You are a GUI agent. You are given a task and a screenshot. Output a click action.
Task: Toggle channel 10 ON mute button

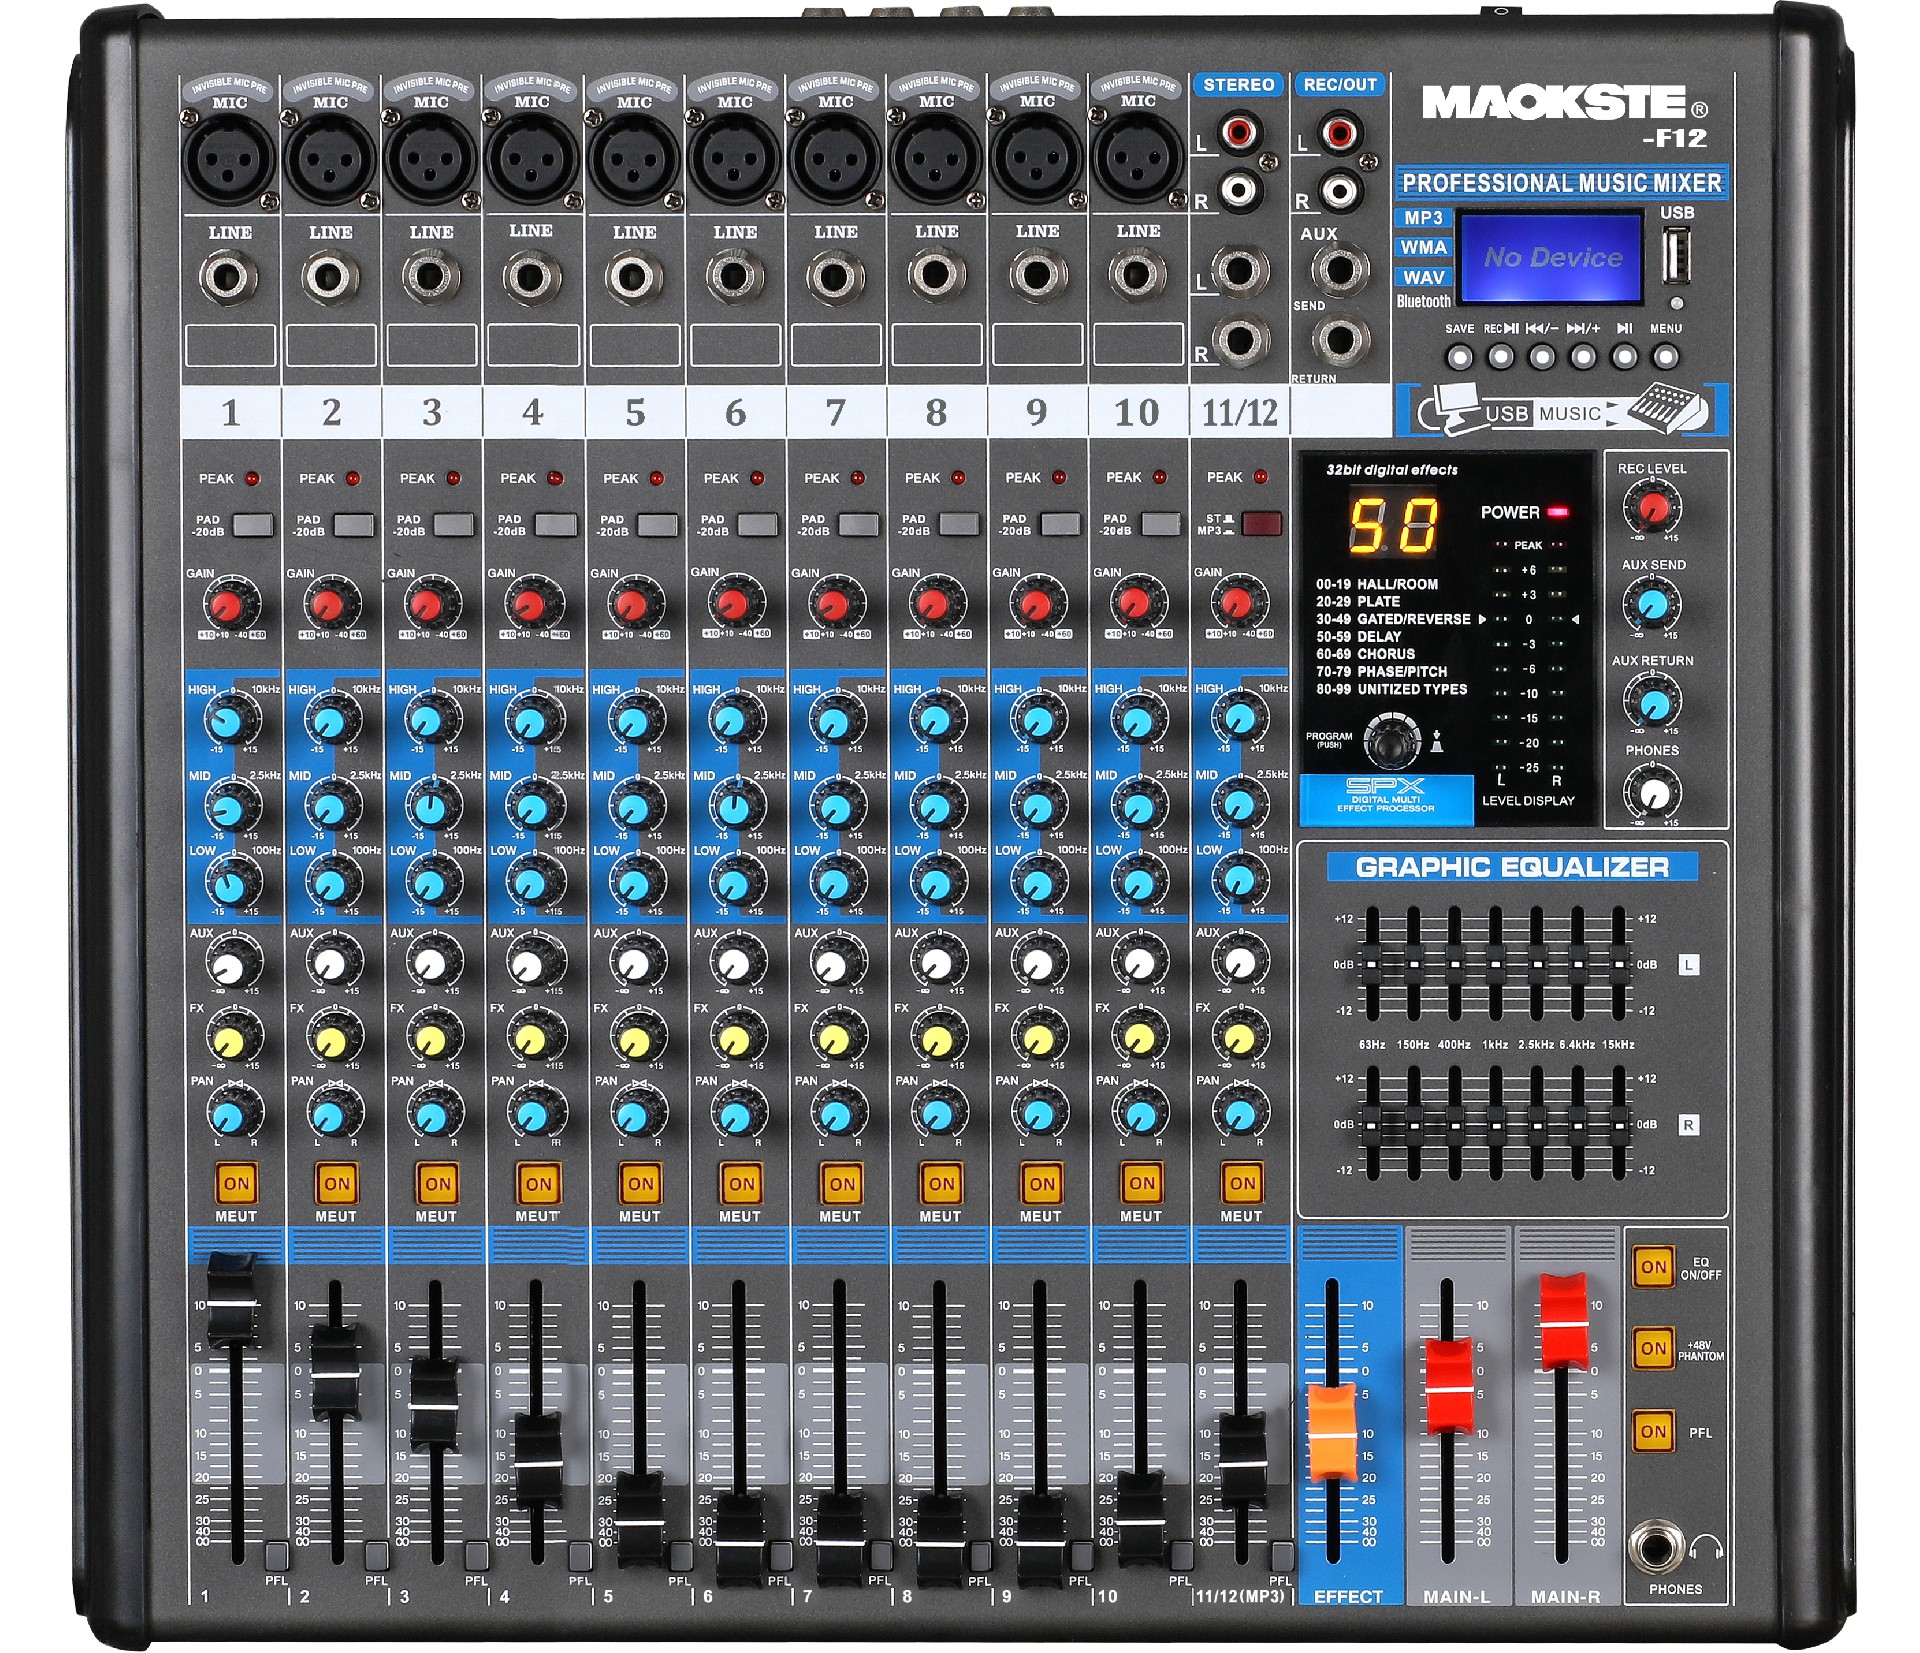[1142, 1183]
